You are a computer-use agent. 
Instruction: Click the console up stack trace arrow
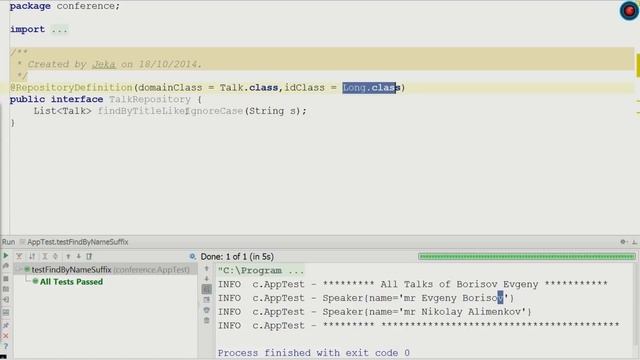click(207, 269)
